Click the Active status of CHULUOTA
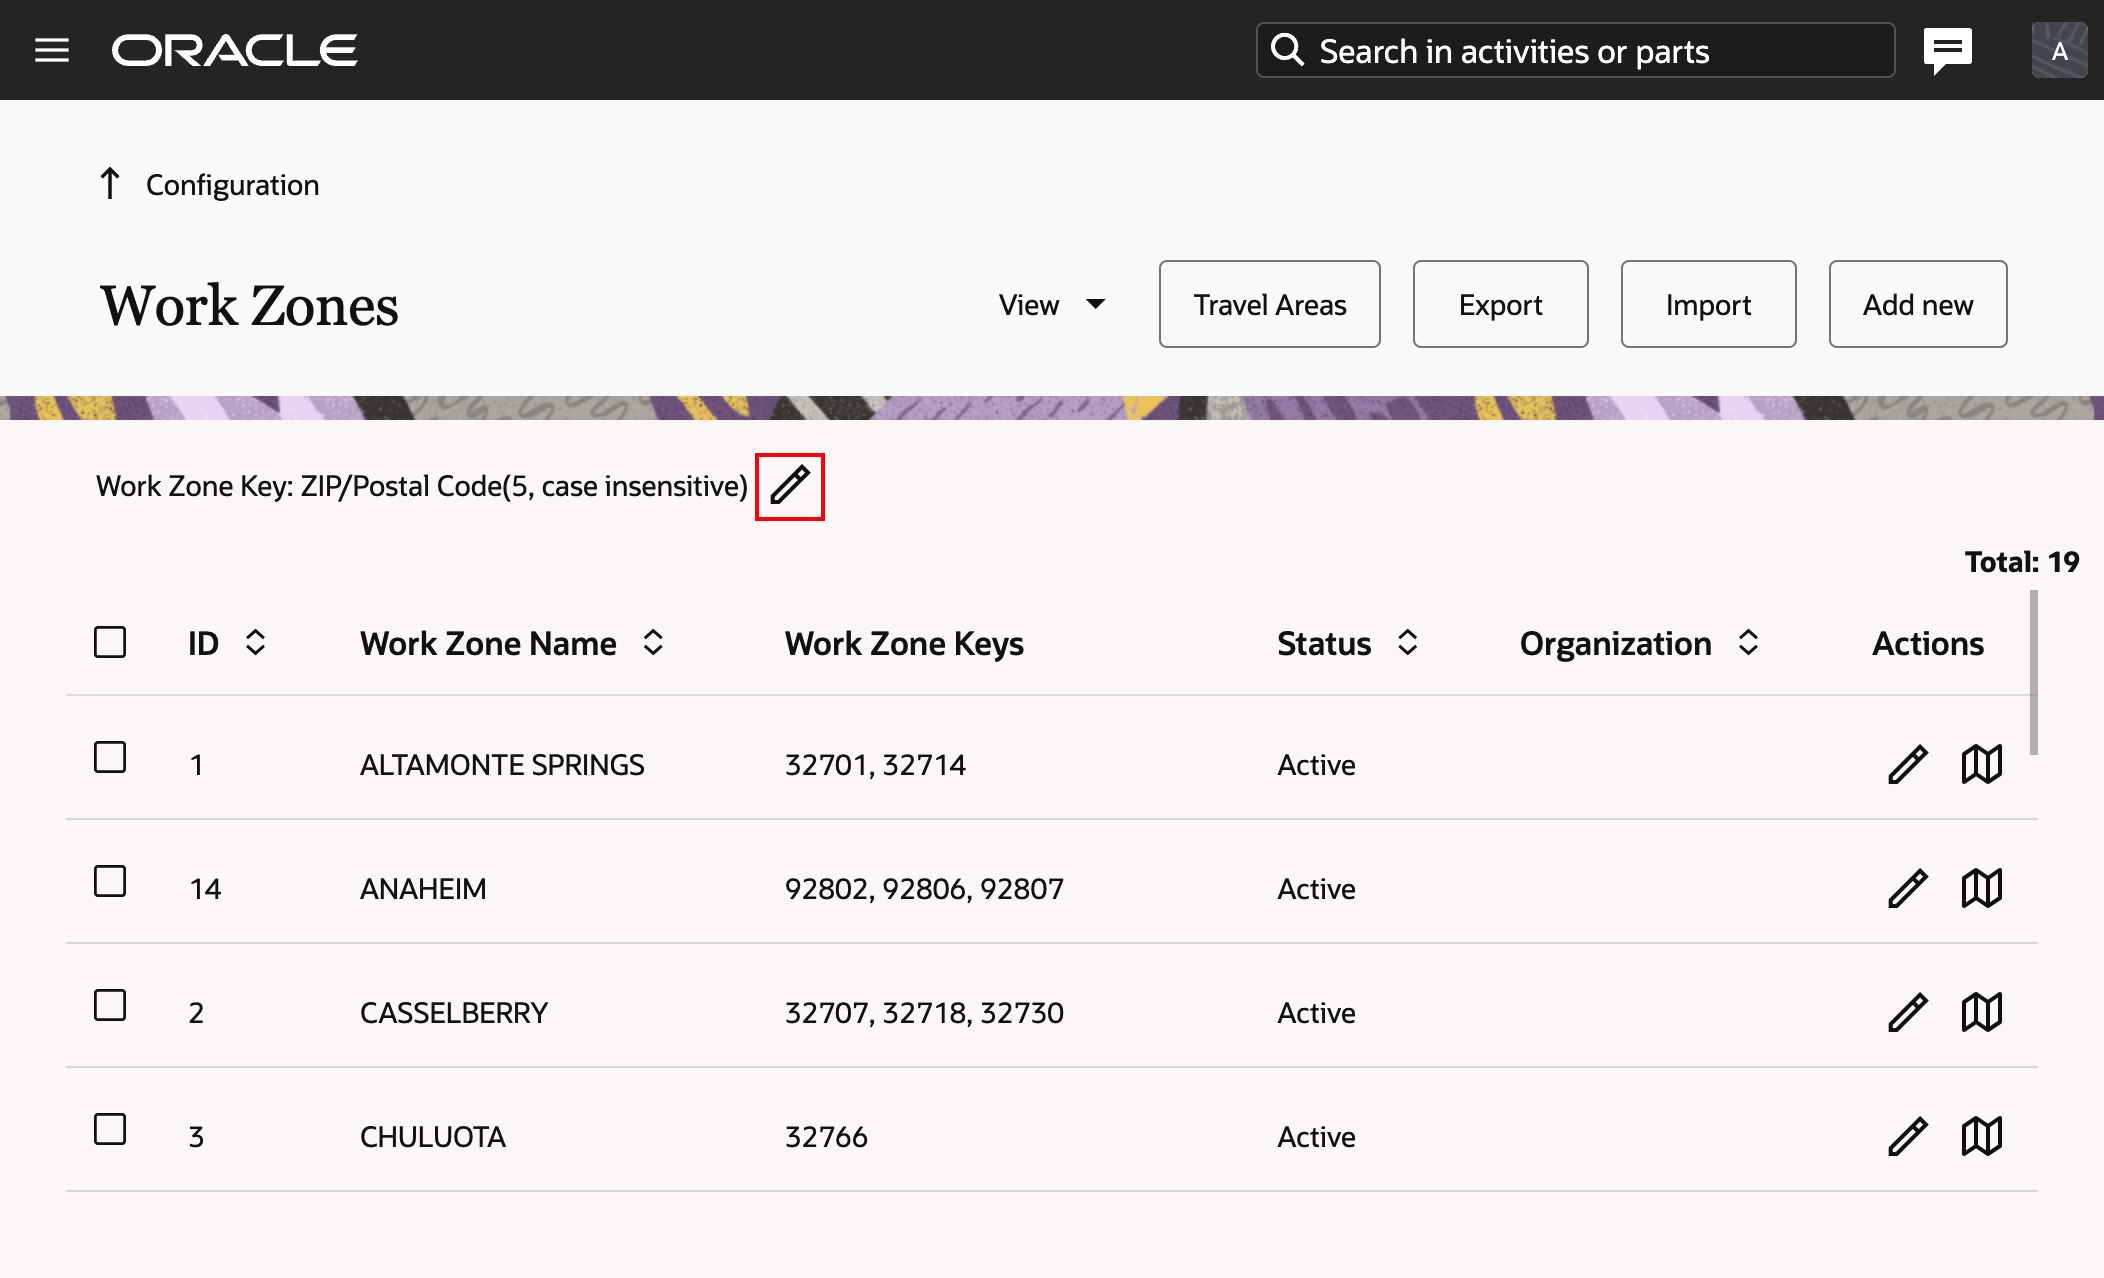This screenshot has width=2104, height=1278. click(1316, 1137)
